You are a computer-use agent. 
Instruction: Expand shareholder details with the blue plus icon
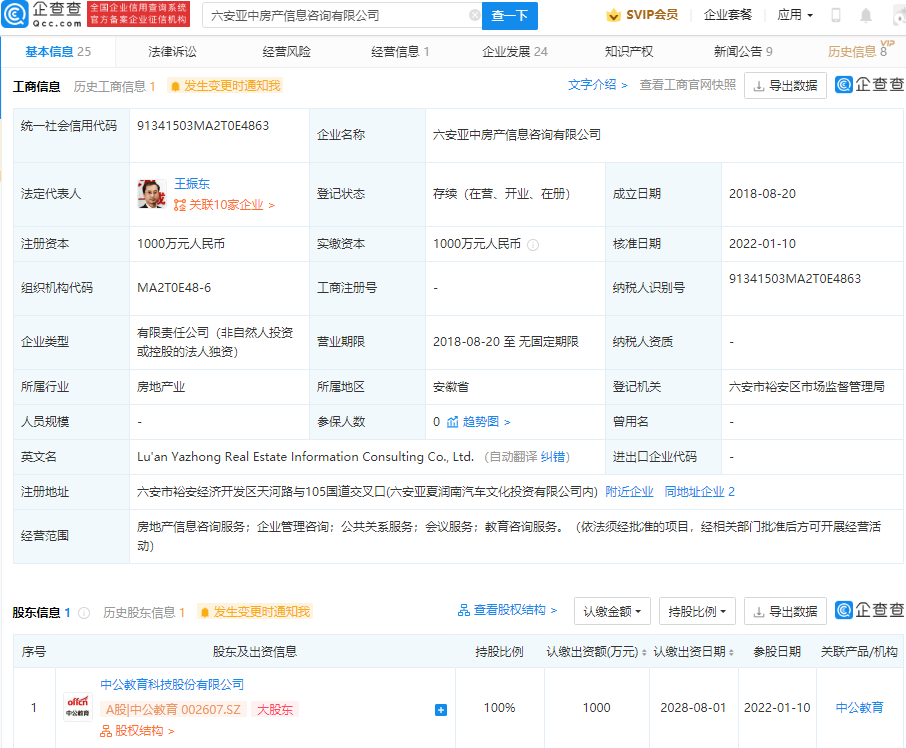(x=440, y=710)
